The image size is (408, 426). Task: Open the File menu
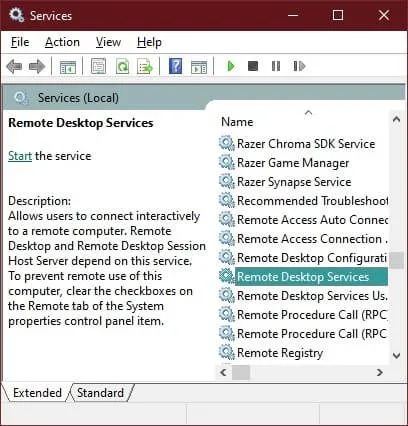(x=20, y=42)
